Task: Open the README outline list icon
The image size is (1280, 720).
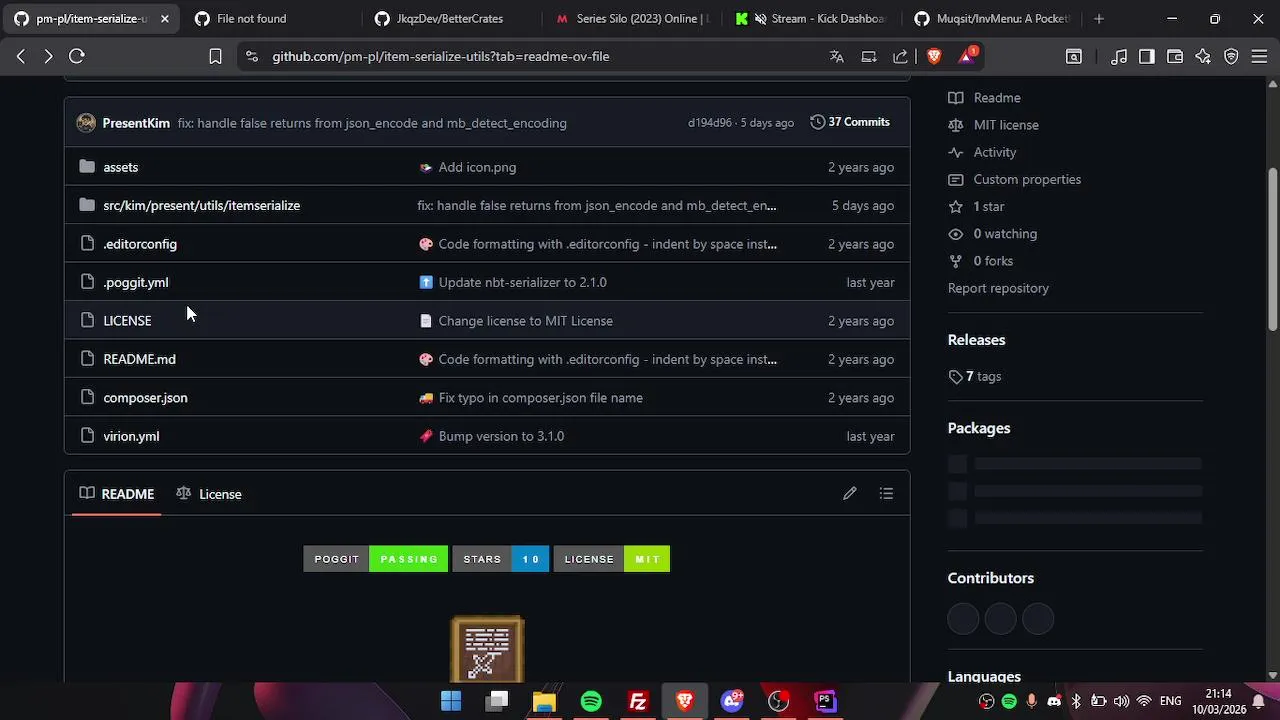Action: click(x=886, y=493)
